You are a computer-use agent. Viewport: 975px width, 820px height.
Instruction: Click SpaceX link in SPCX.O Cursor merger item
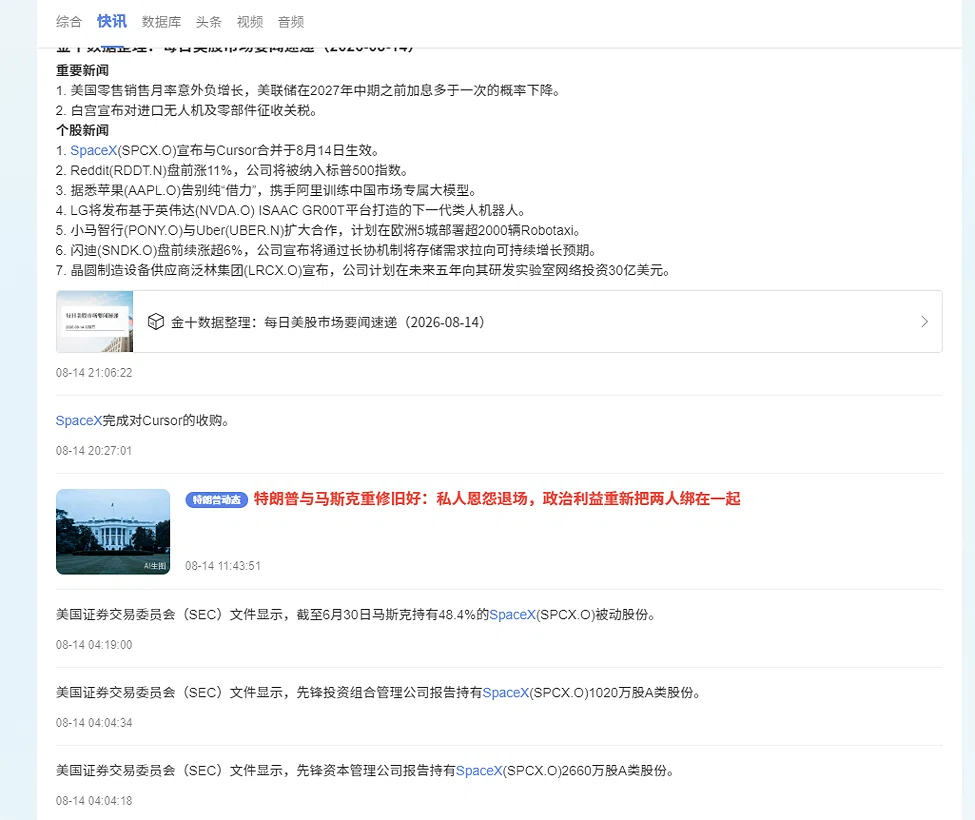[93, 150]
